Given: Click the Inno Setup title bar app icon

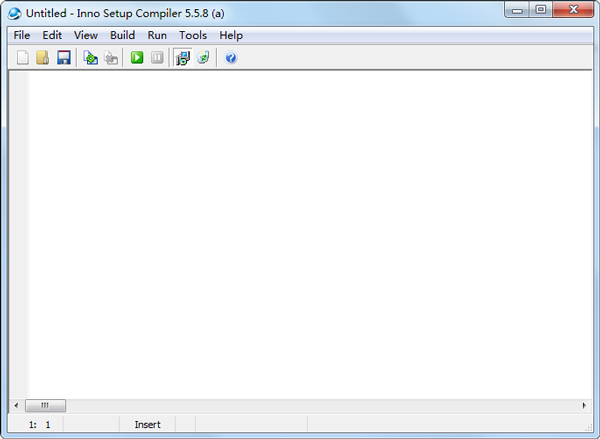Looking at the screenshot, I should 15,13.
